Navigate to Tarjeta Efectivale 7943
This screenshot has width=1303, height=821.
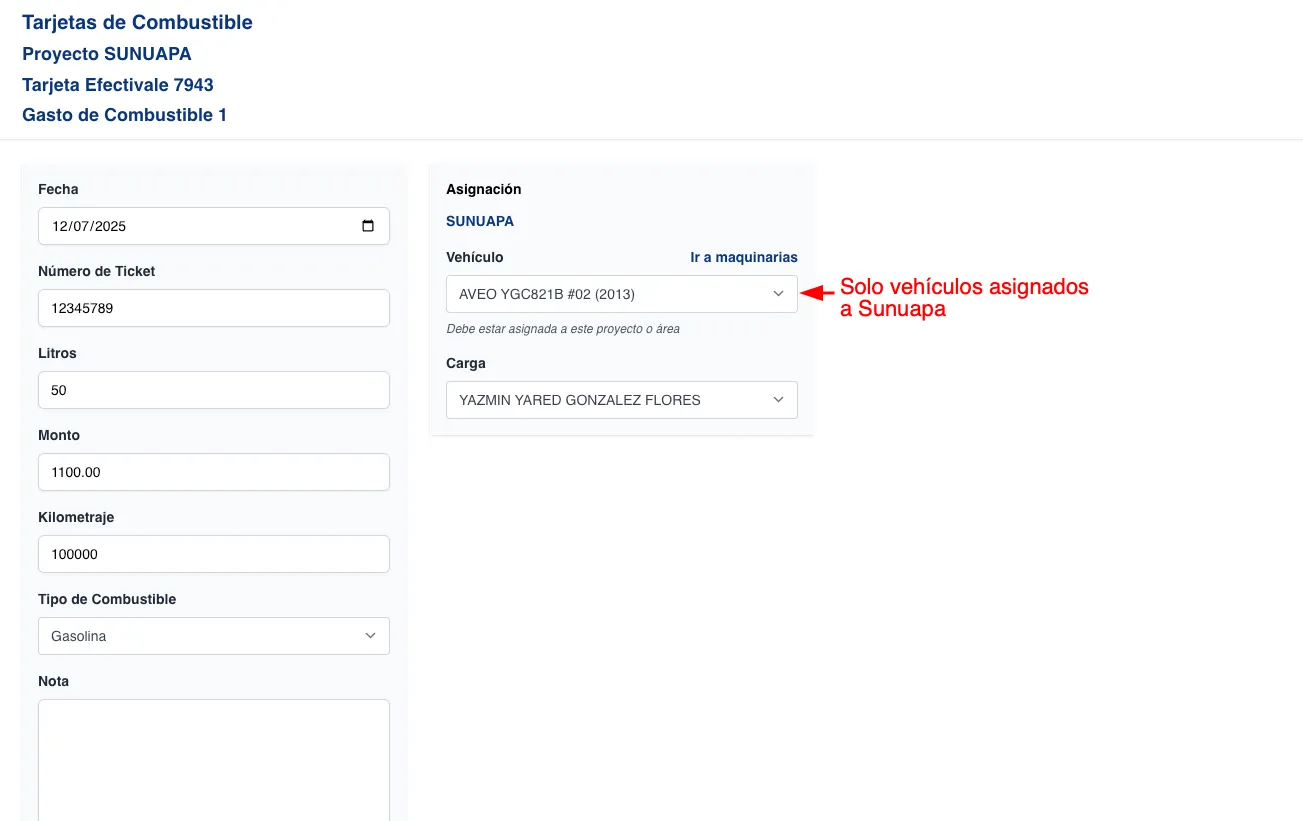coord(118,85)
